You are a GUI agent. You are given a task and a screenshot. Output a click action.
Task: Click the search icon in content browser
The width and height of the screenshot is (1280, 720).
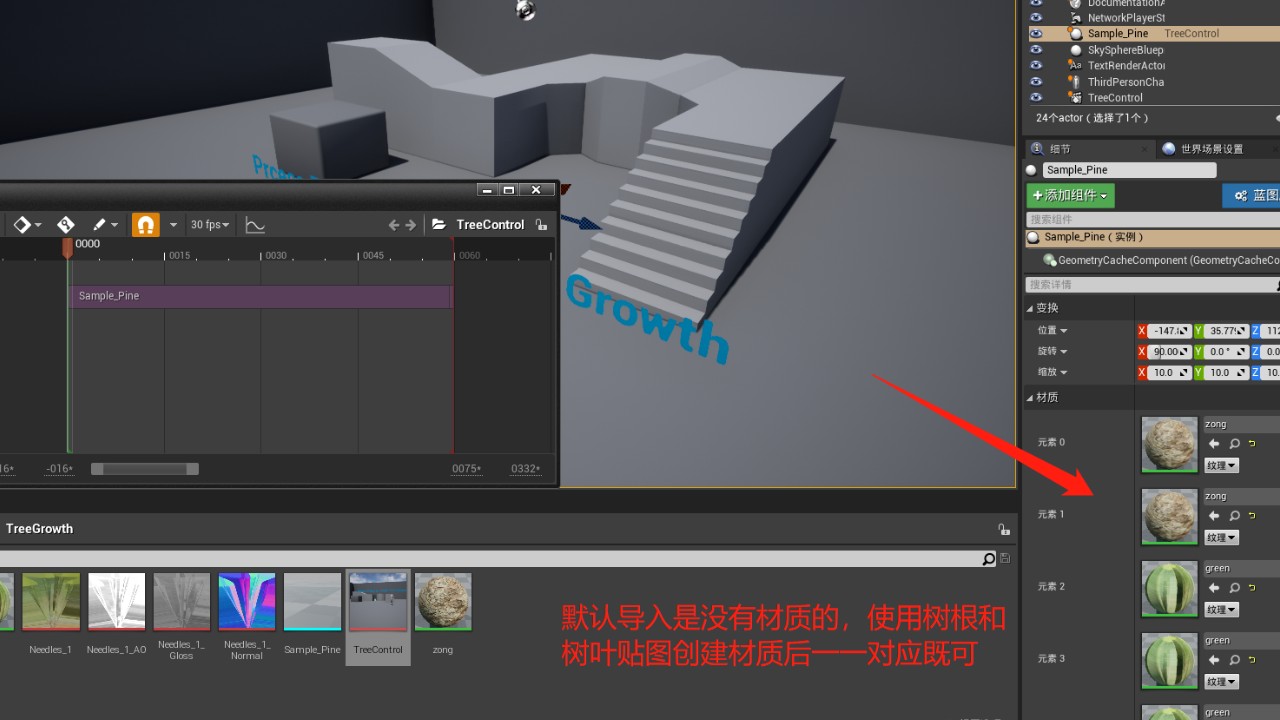click(x=989, y=559)
